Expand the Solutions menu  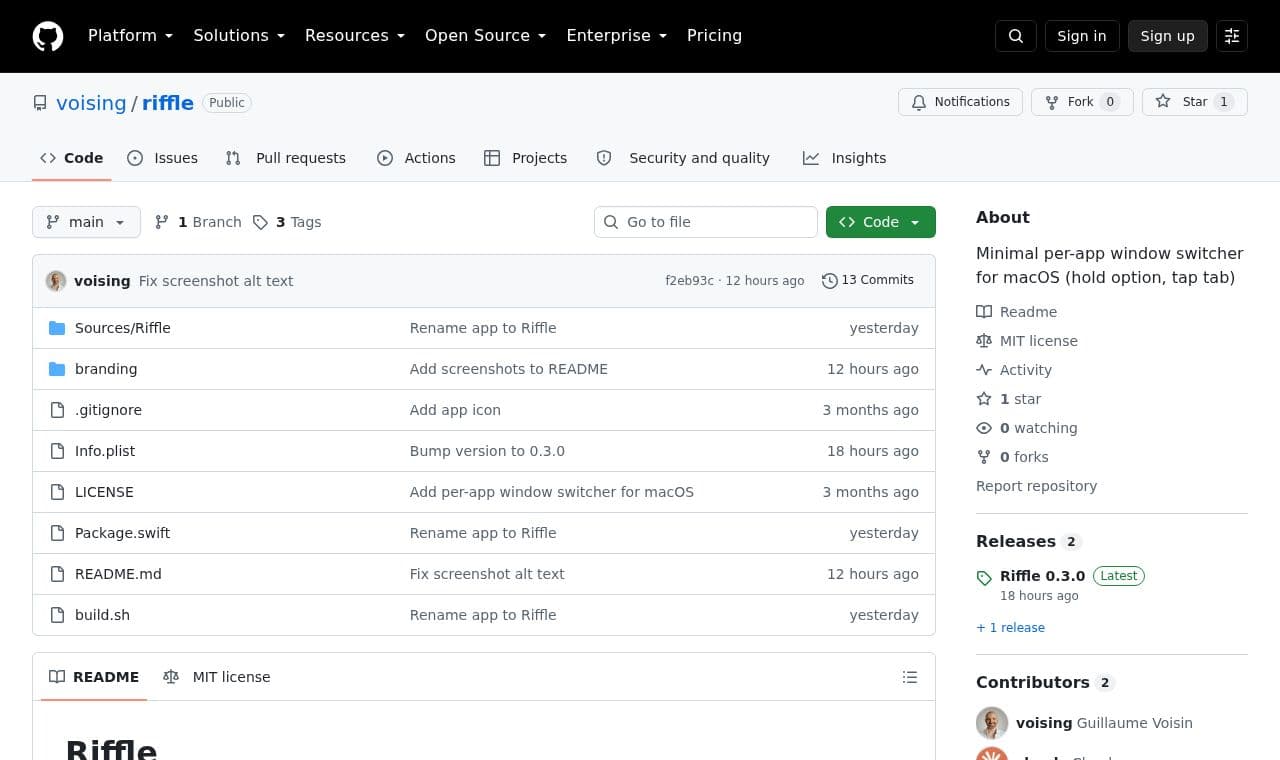pos(239,36)
